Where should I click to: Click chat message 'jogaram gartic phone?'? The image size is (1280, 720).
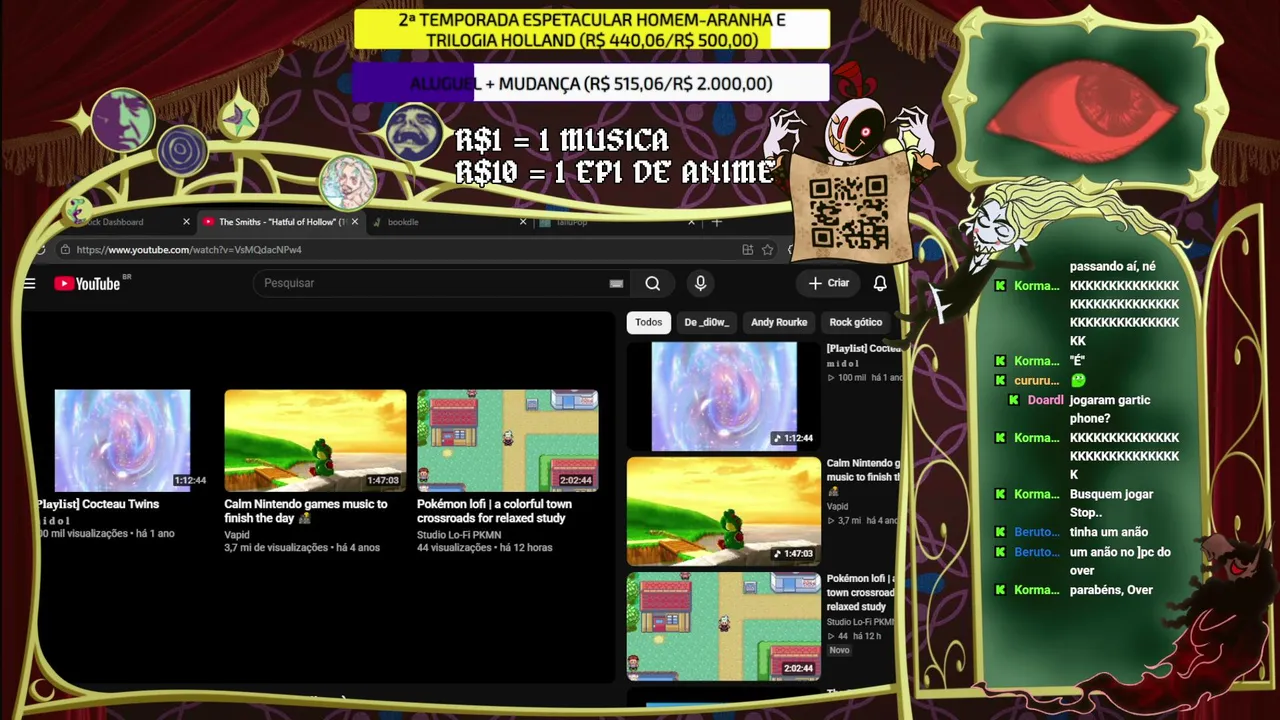point(1110,409)
